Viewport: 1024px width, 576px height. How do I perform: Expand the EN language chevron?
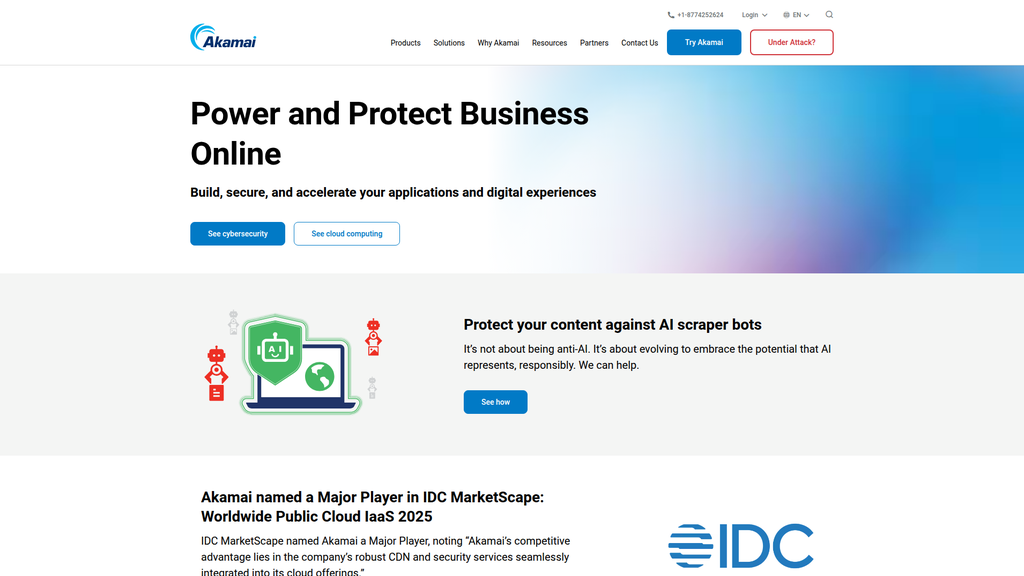(807, 15)
